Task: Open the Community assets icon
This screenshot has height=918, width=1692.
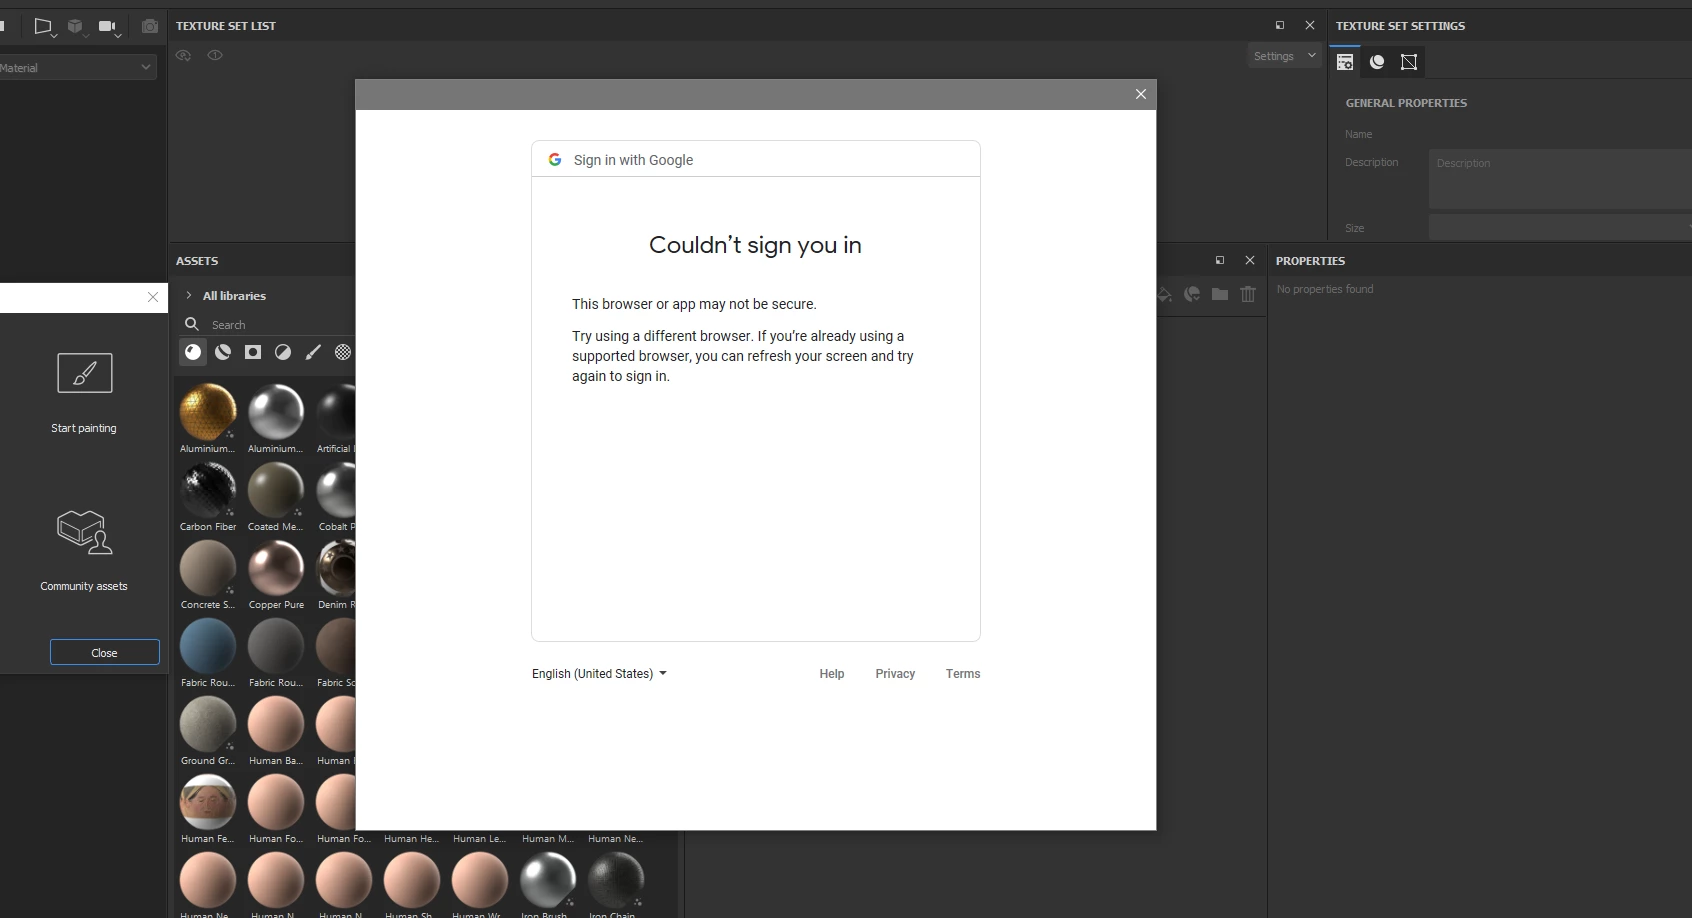Action: (x=85, y=531)
